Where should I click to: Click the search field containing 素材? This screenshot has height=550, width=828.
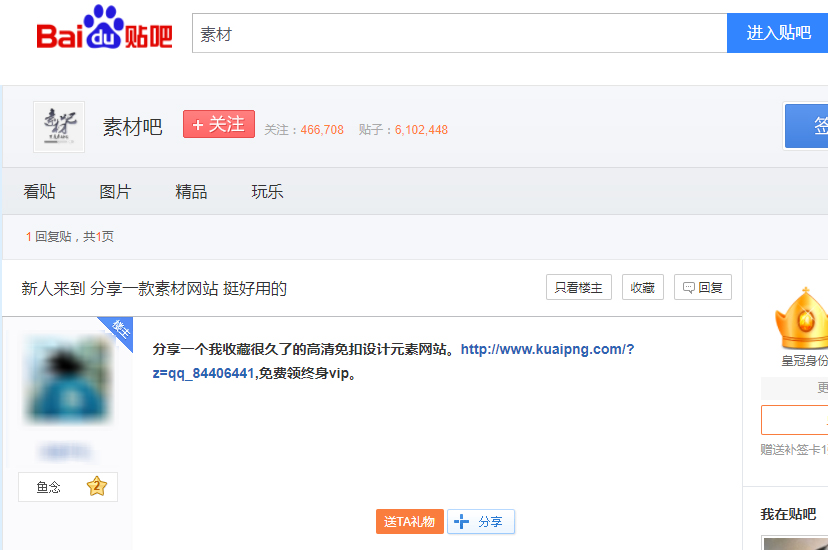click(459, 33)
